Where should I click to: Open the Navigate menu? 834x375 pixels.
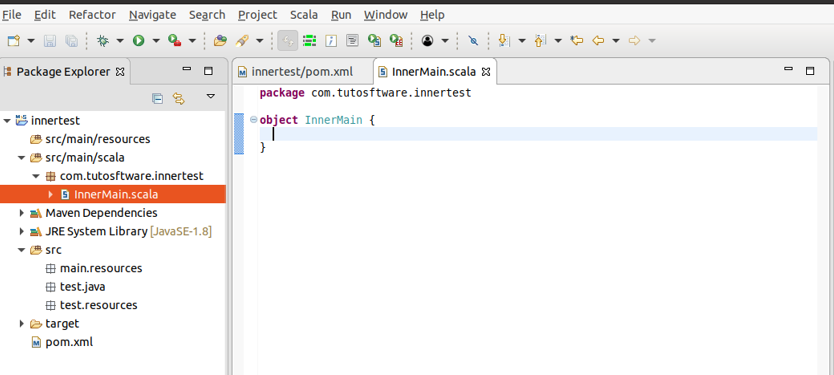[x=152, y=15]
